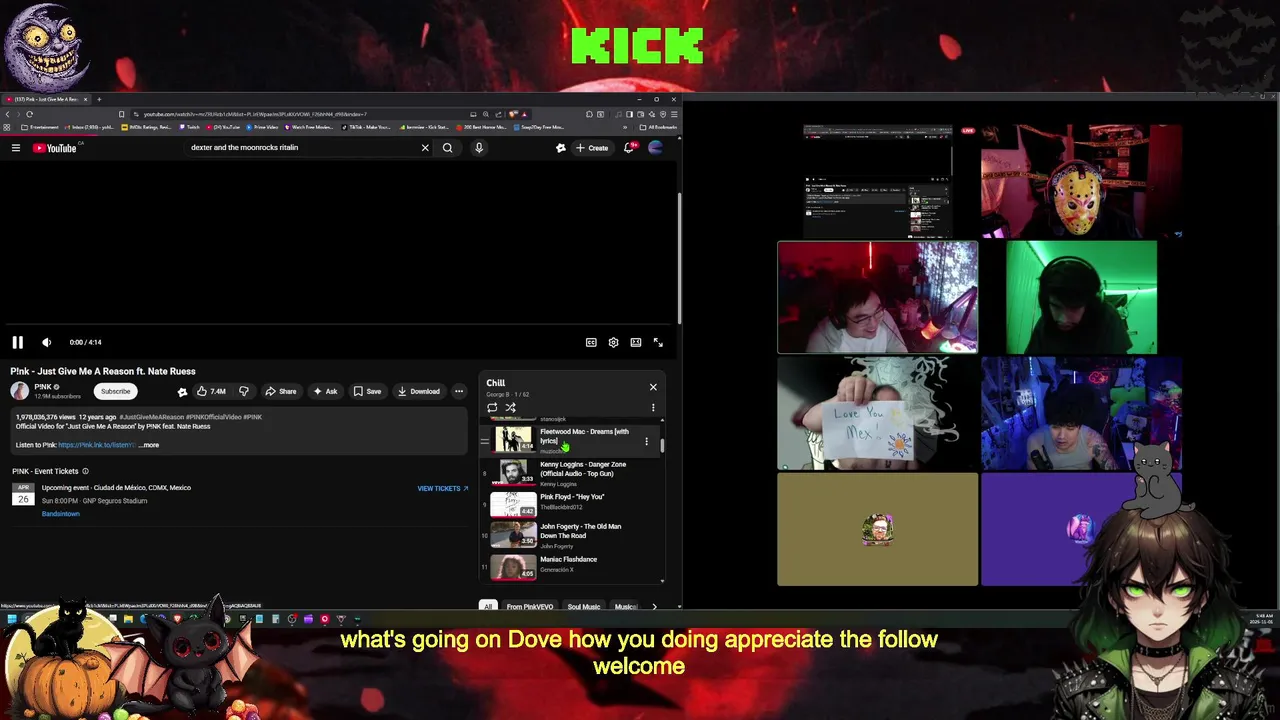Select the All filter chip
The image size is (1280, 720).
tap(488, 606)
